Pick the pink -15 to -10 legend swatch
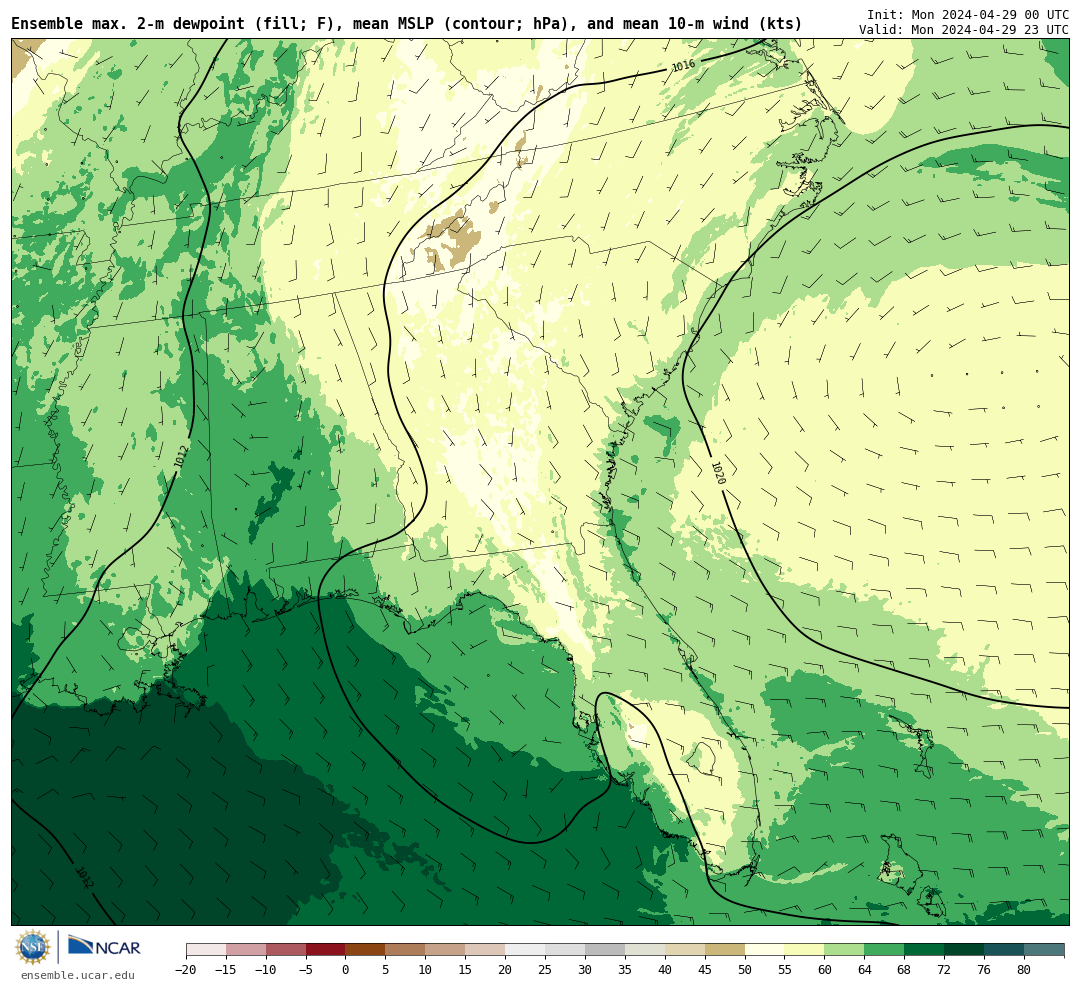The height and width of the screenshot is (988, 1080). point(246,949)
